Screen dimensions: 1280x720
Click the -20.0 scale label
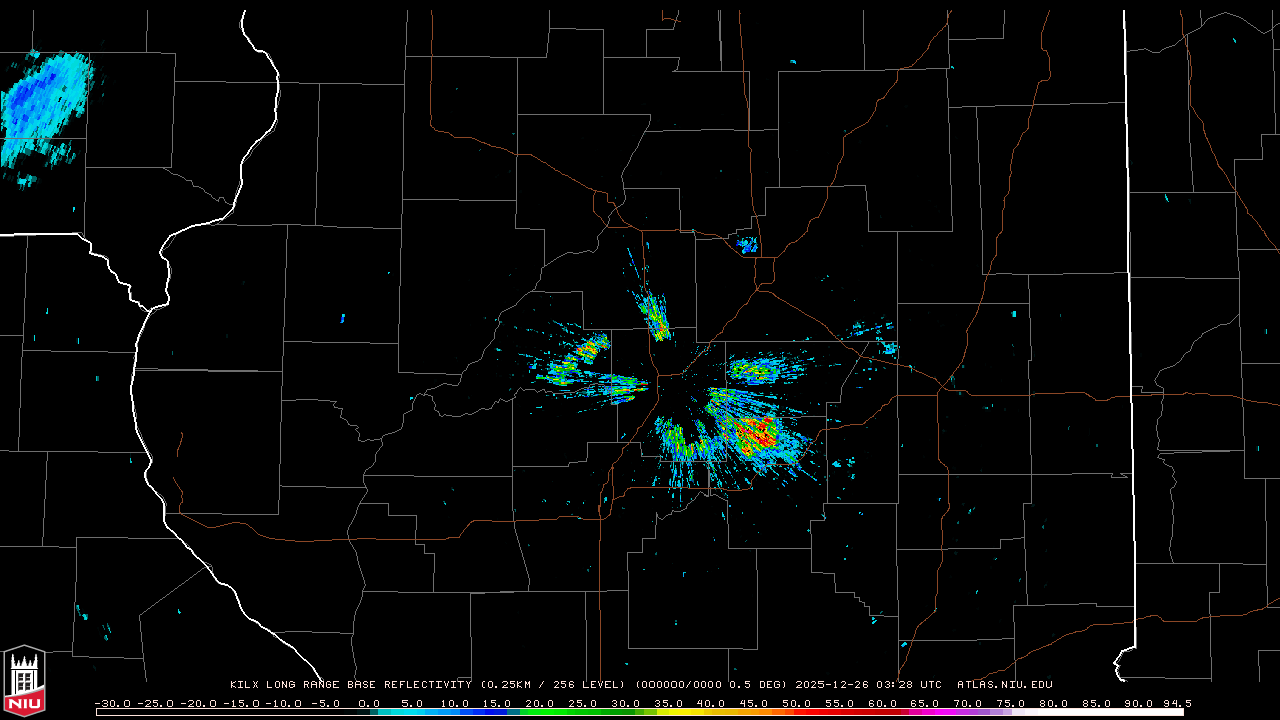click(x=197, y=703)
